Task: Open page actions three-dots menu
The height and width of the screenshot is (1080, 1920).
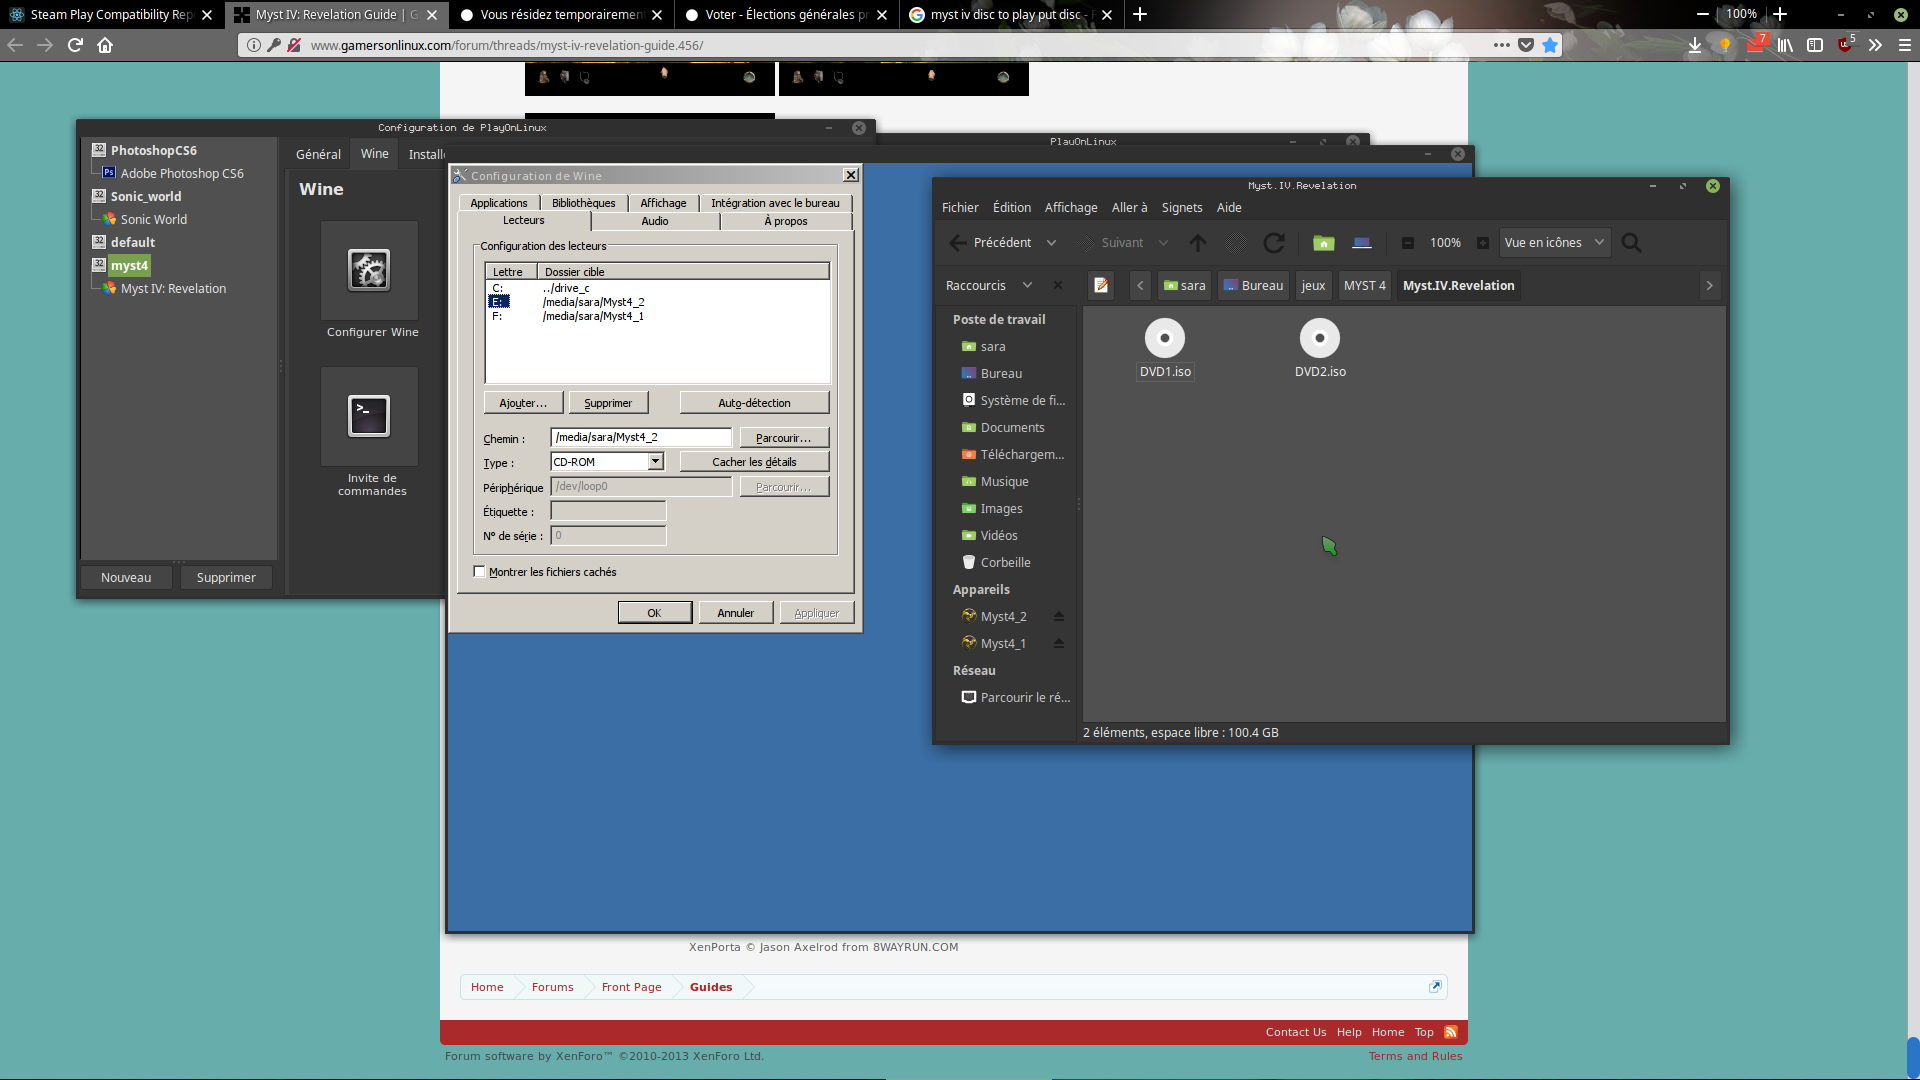Action: (x=1502, y=45)
